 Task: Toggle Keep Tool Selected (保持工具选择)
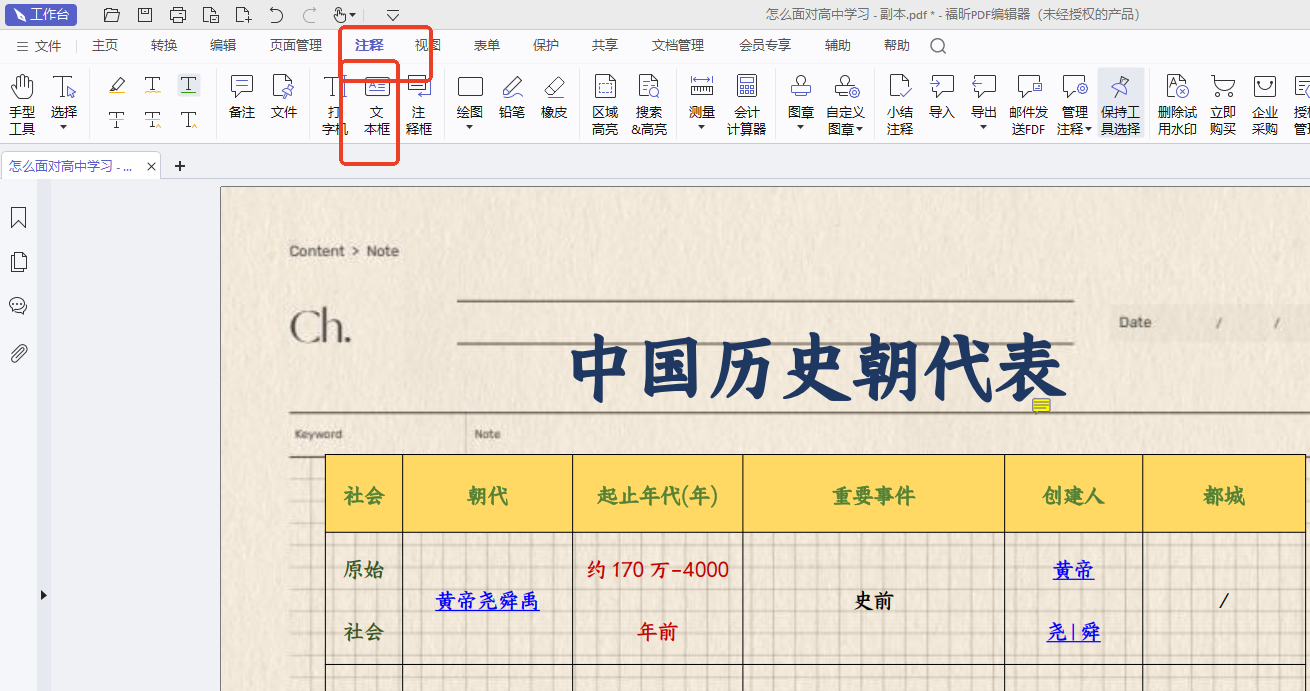(1120, 103)
